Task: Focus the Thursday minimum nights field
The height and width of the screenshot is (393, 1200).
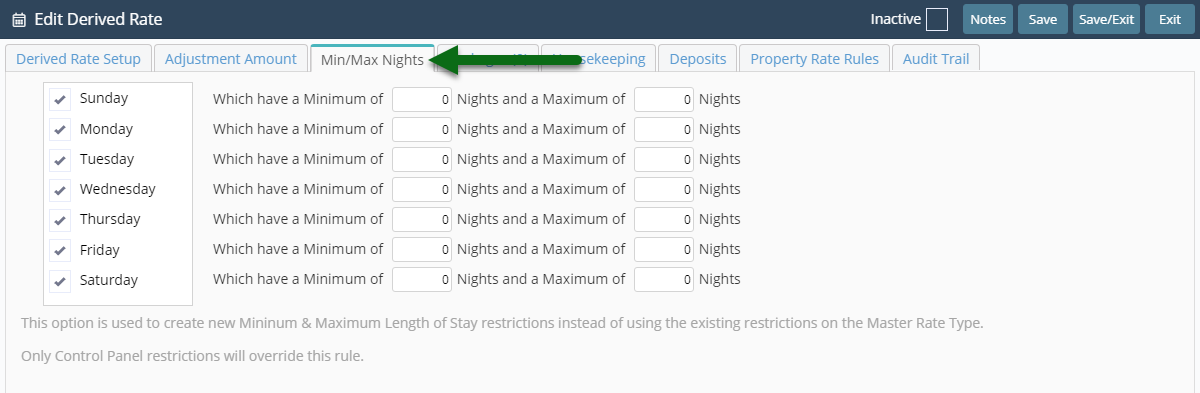Action: (422, 220)
